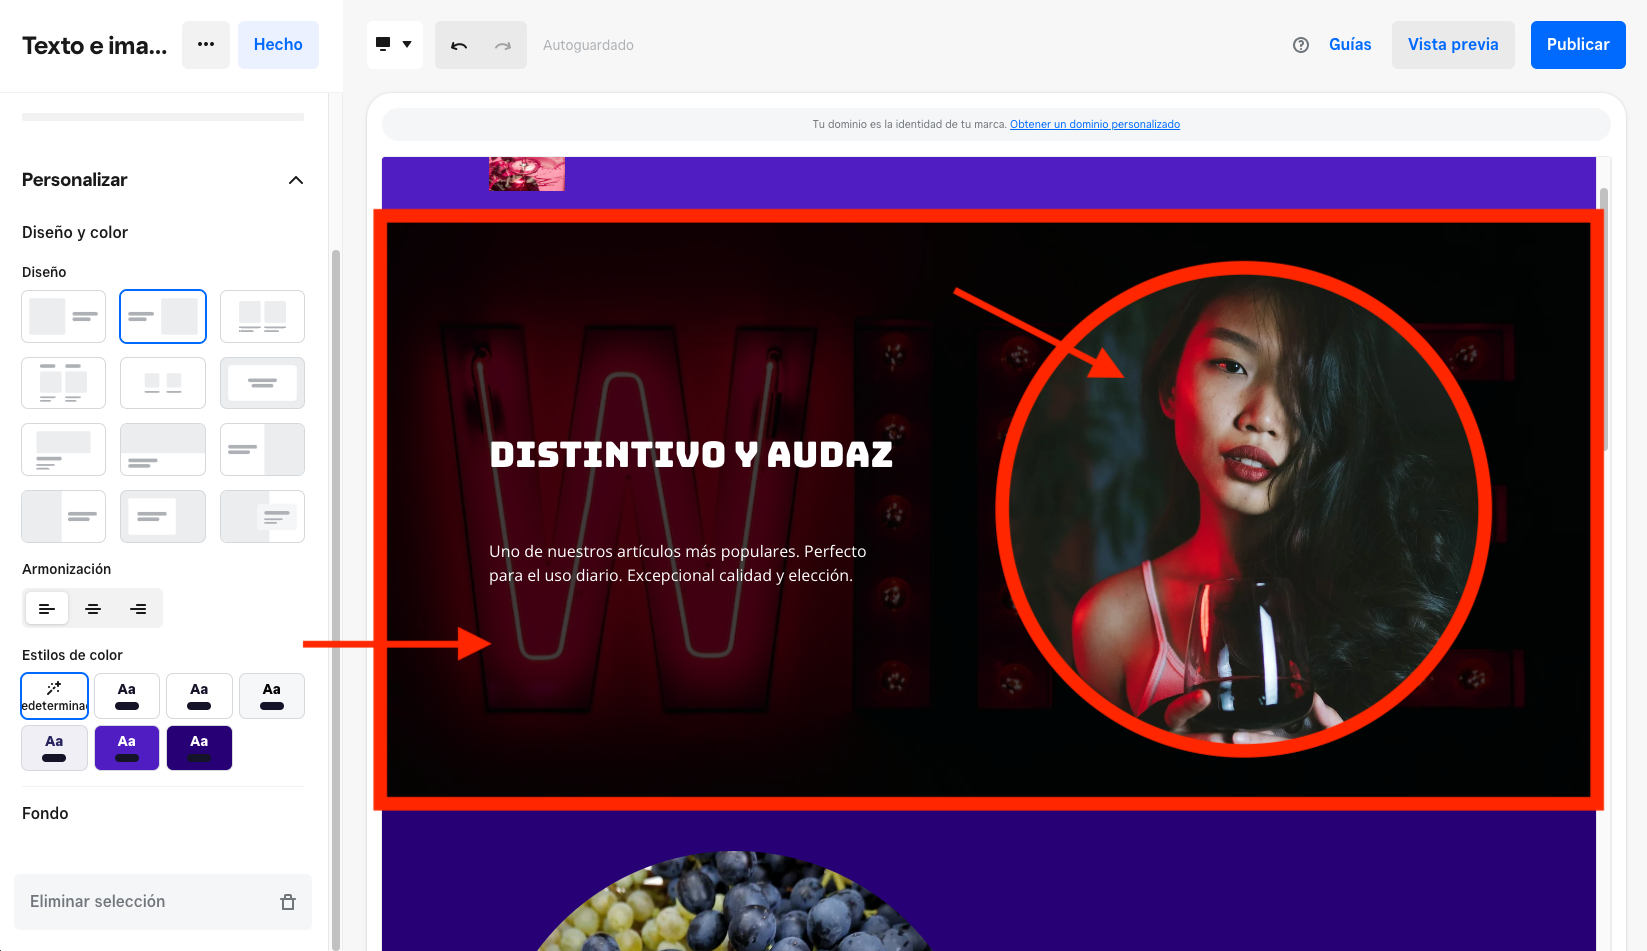The image size is (1647, 951).
Task: Click the trash icon in Eliminar selección
Action: click(x=288, y=902)
